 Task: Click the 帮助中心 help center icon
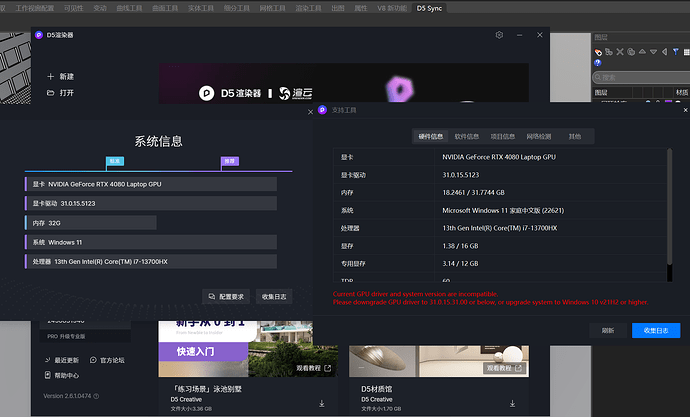[48, 375]
